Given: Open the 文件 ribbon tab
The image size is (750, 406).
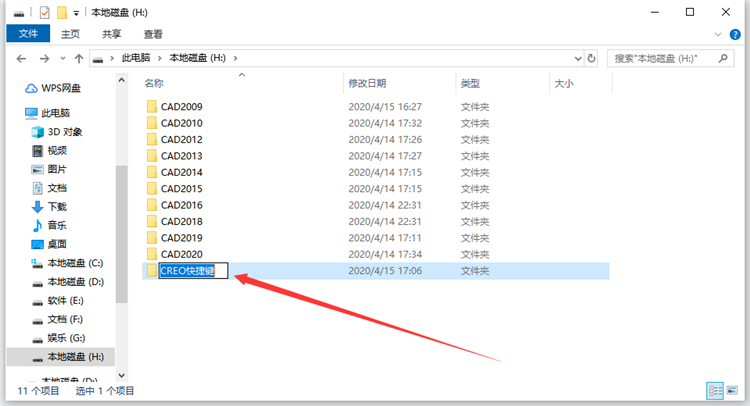Looking at the screenshot, I should (x=28, y=34).
